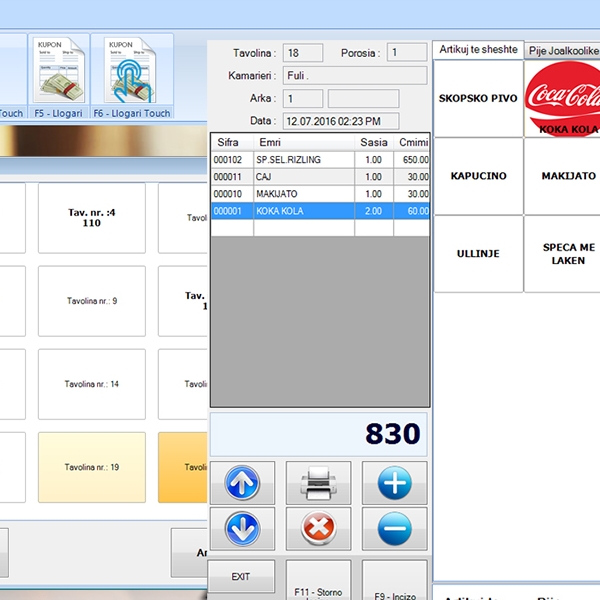The height and width of the screenshot is (600, 600).
Task: Select the ULLINJE product button
Action: [479, 254]
